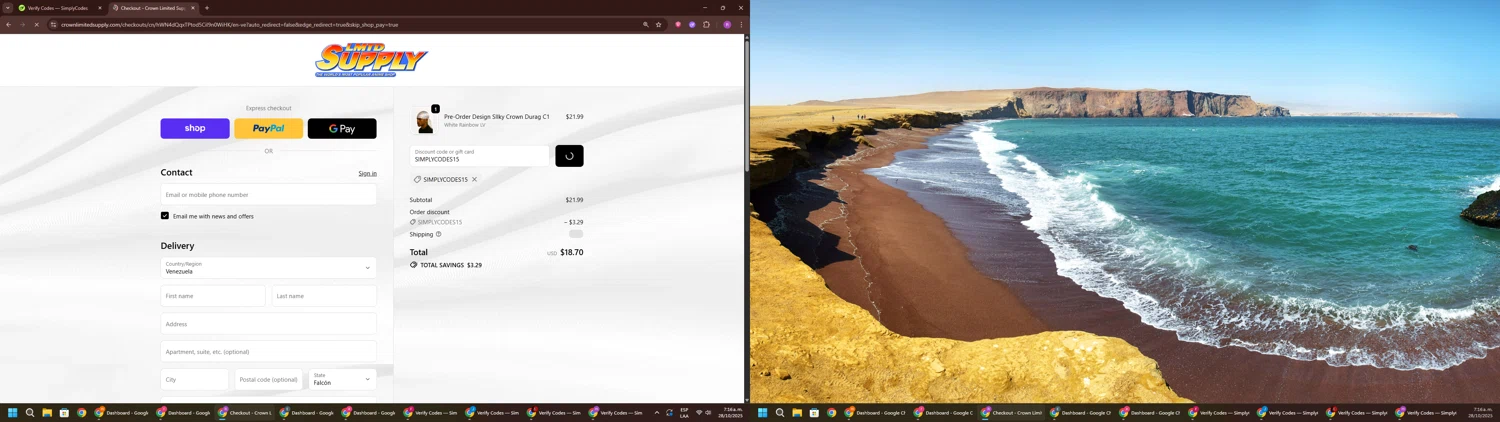Switch to the Verify Codes — SimplyCodes browser tab

(58, 8)
